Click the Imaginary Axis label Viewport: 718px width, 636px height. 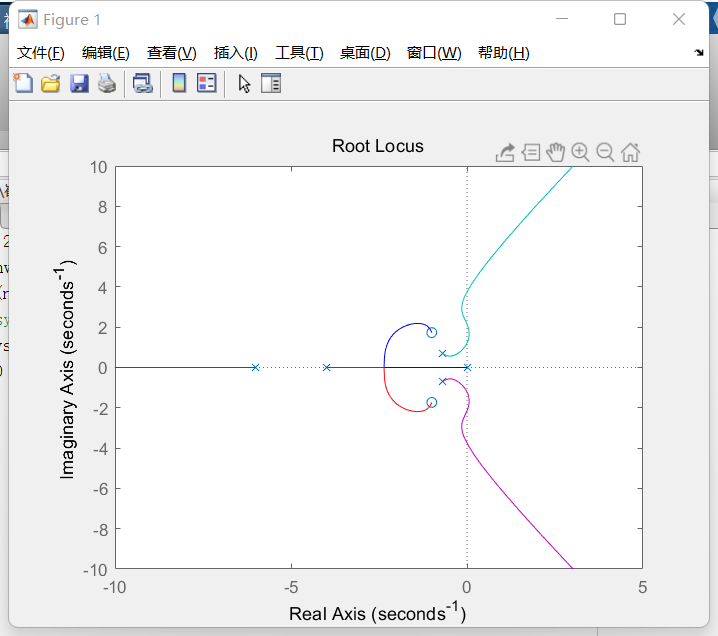point(65,369)
